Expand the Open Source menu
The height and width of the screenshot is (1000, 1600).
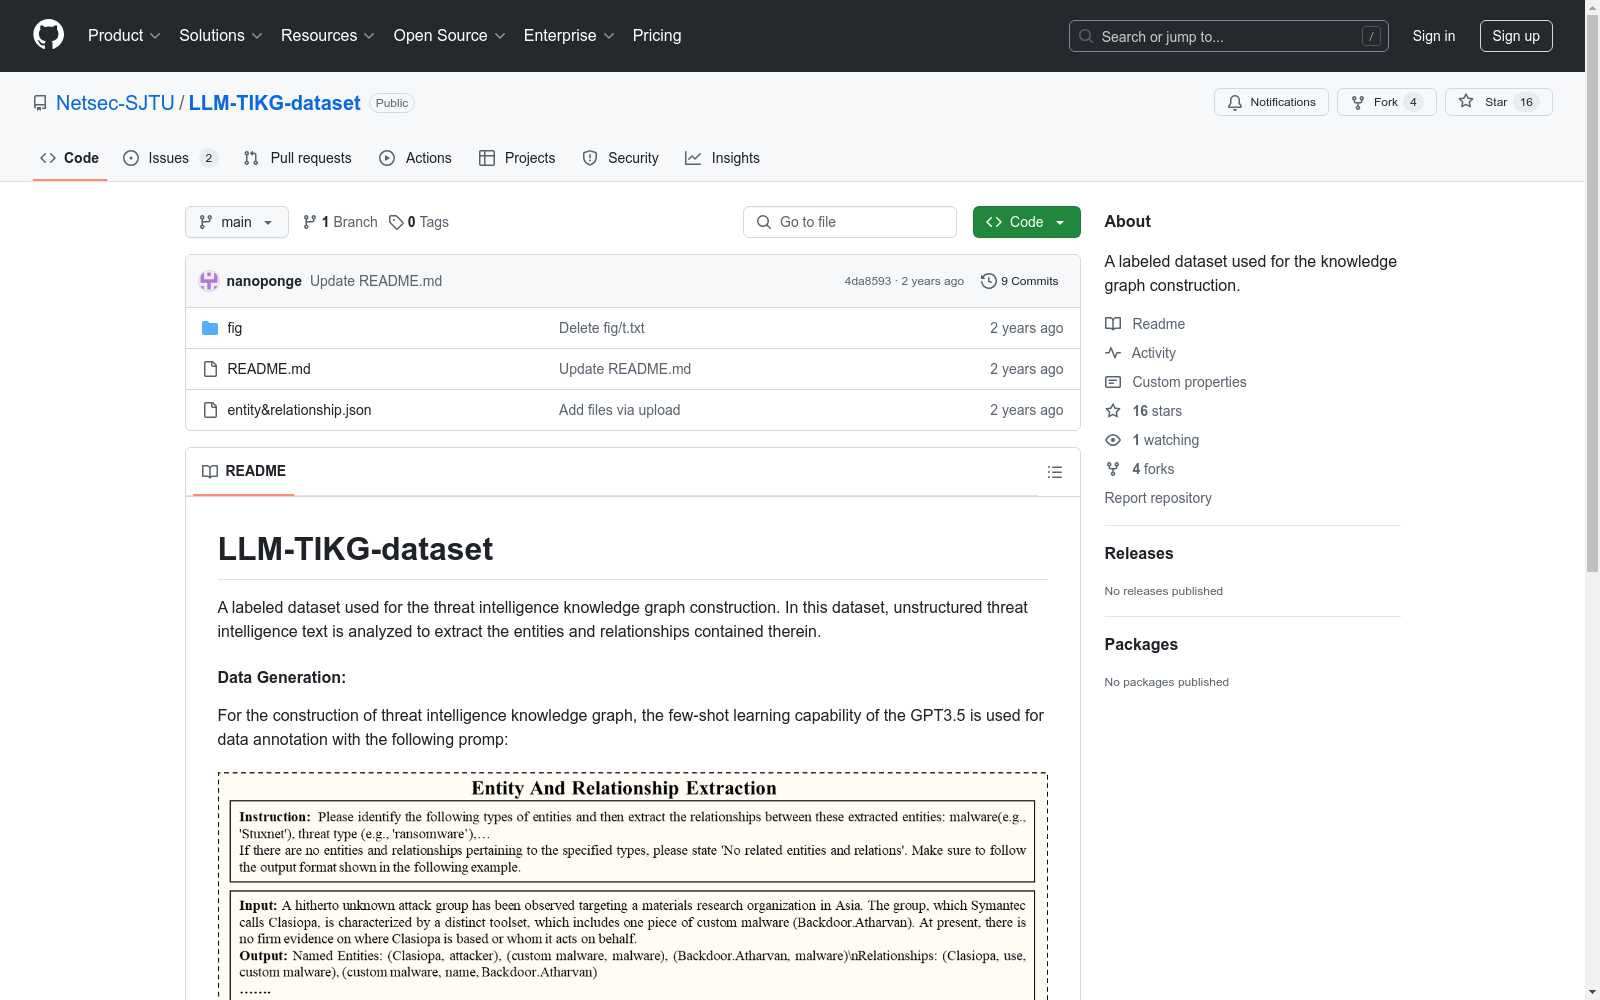click(450, 36)
